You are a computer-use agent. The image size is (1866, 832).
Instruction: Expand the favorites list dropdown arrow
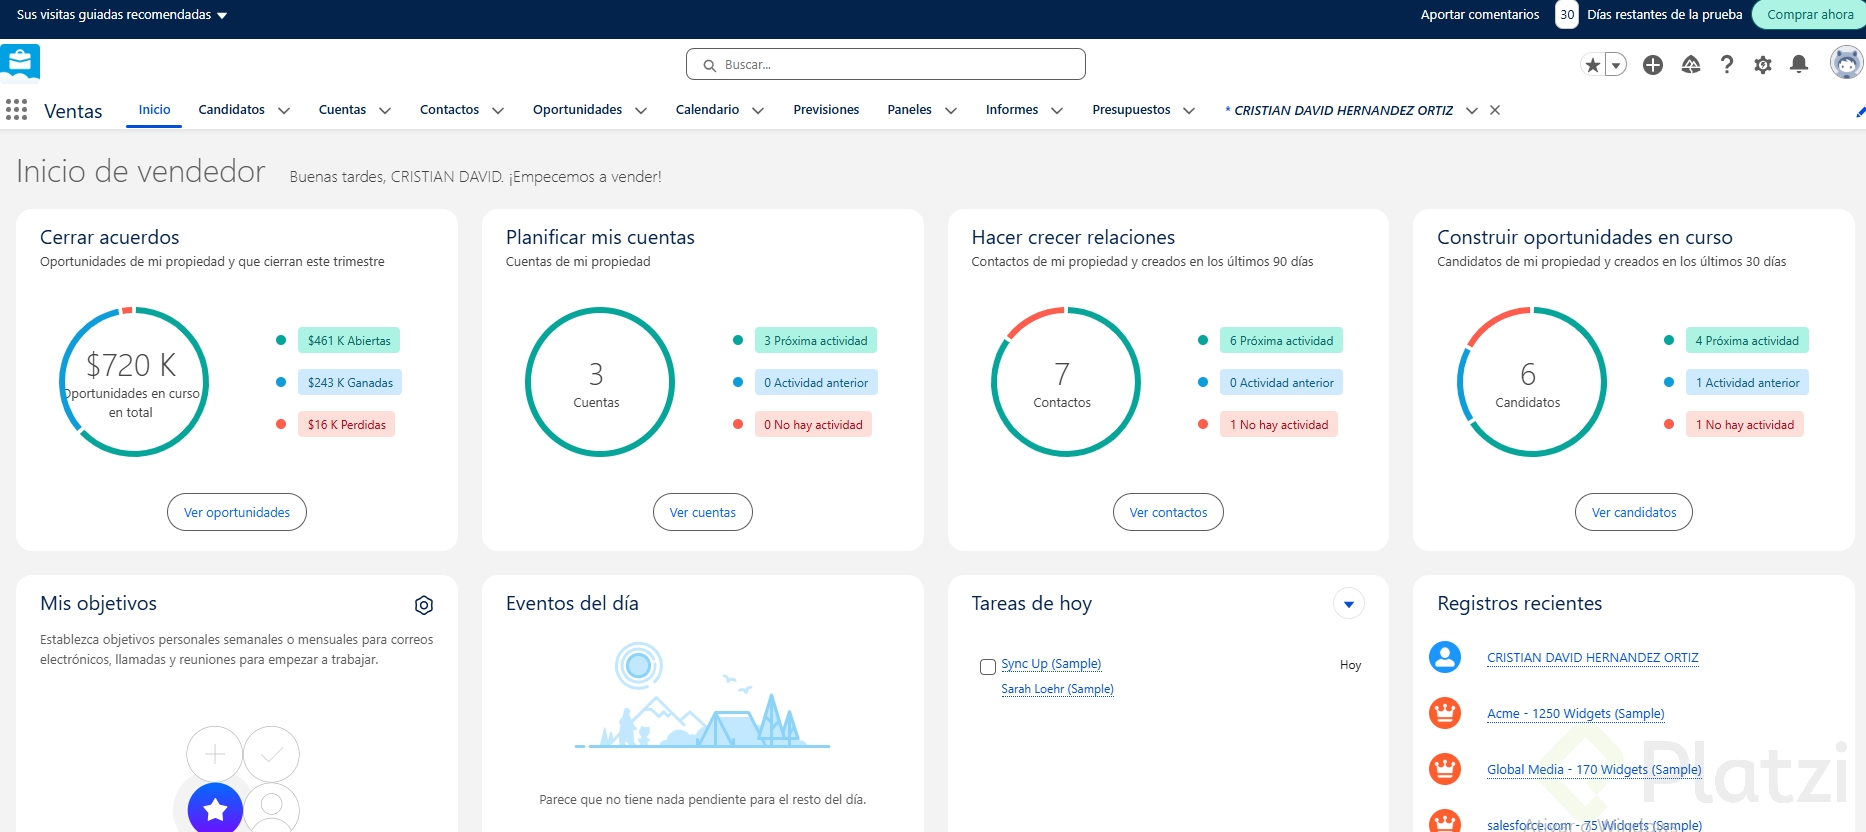(x=1616, y=65)
